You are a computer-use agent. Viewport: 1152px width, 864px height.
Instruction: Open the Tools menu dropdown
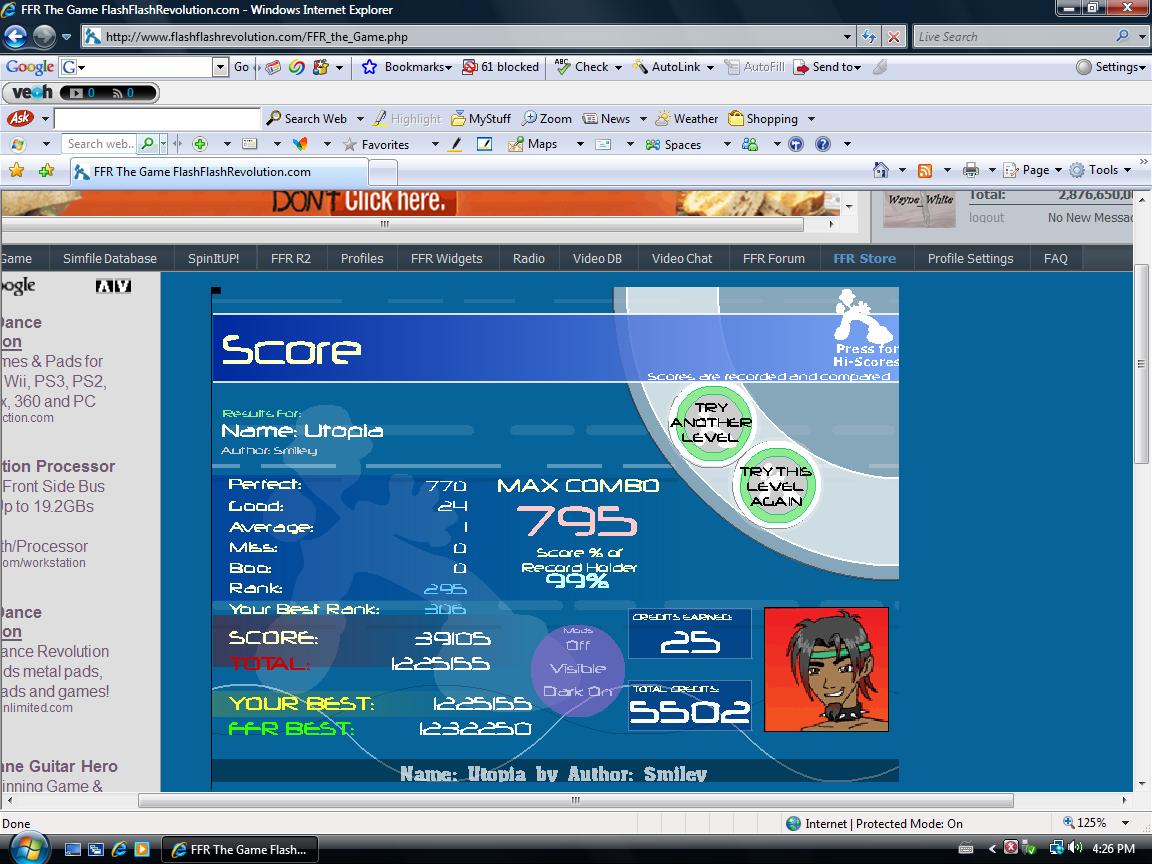tap(1099, 170)
